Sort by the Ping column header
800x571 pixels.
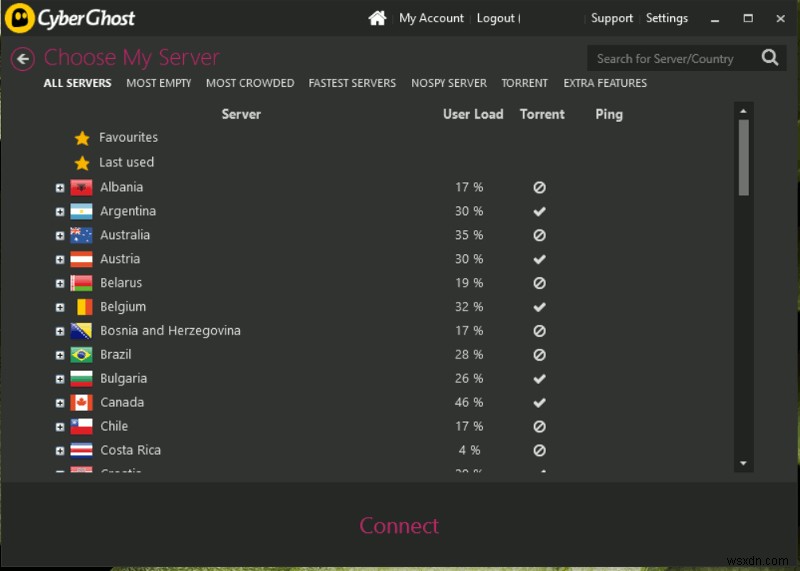click(x=609, y=114)
